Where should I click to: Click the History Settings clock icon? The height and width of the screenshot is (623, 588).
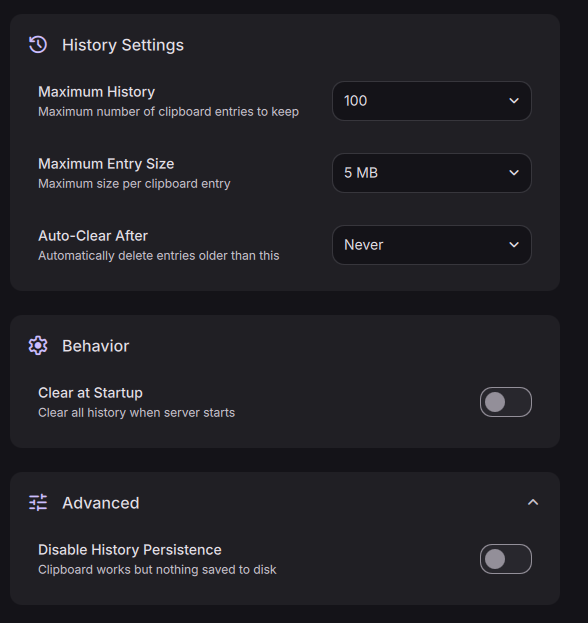(x=38, y=44)
